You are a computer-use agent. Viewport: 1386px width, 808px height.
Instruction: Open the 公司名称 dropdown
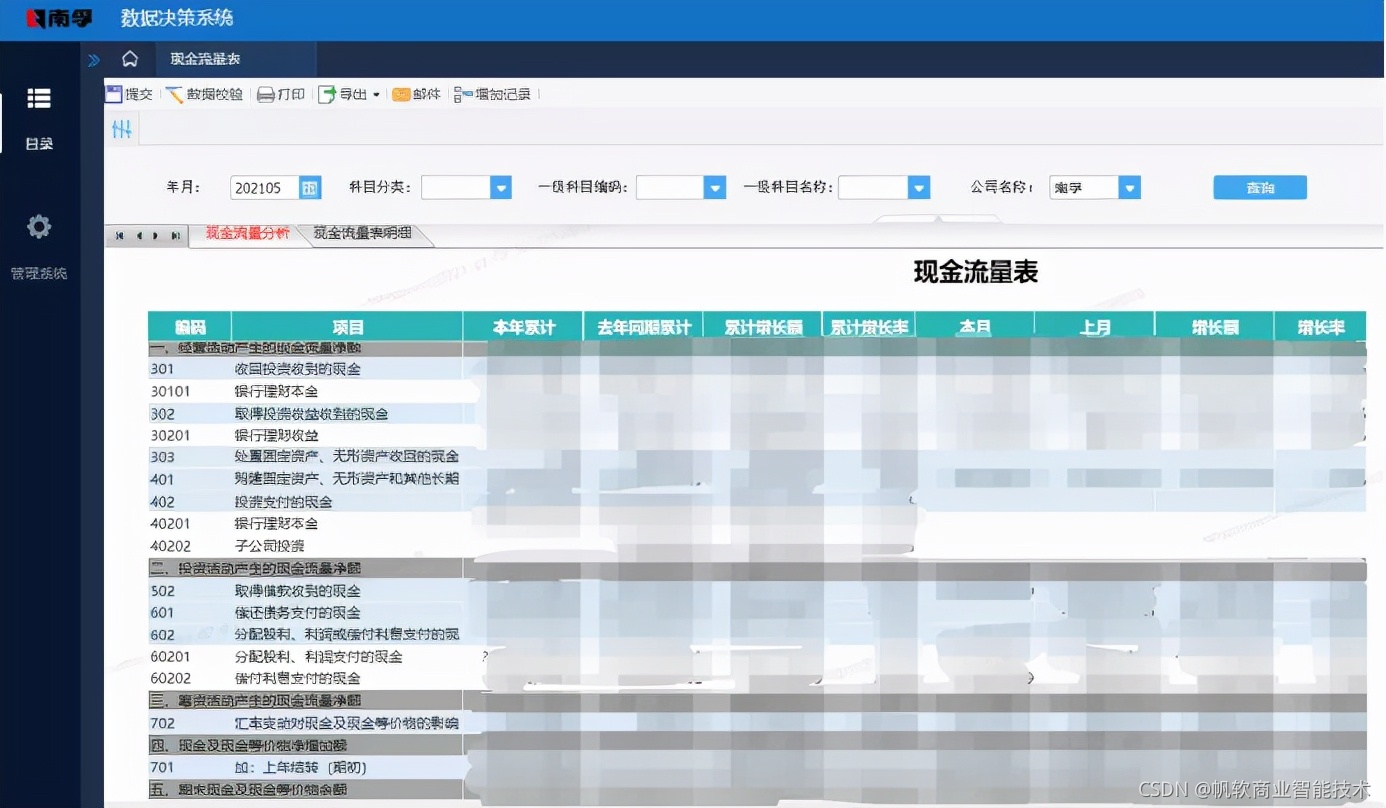point(1129,187)
